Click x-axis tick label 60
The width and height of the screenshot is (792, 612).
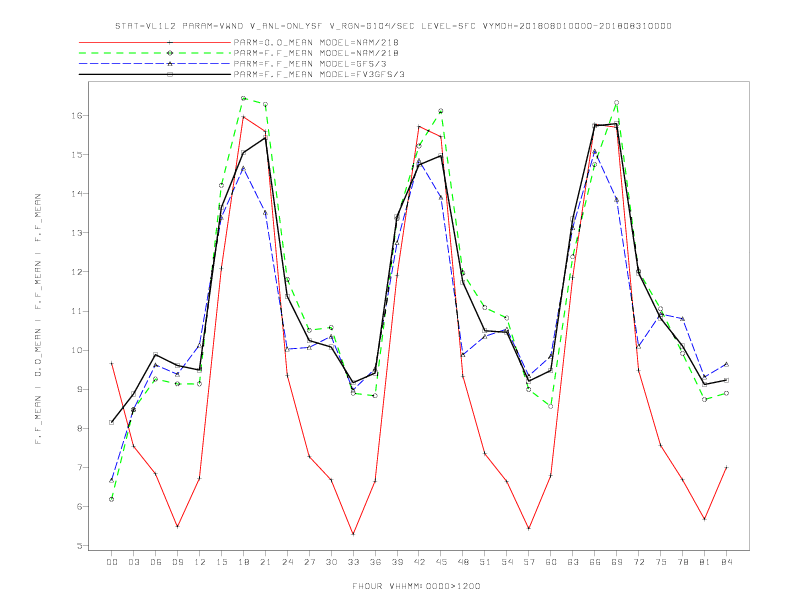[551, 562]
